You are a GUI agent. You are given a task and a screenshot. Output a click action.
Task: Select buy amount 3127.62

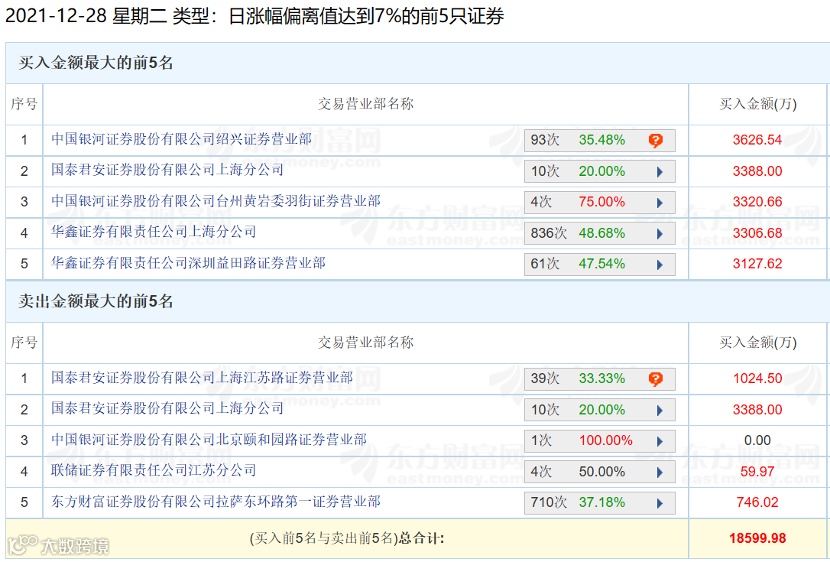click(x=757, y=264)
